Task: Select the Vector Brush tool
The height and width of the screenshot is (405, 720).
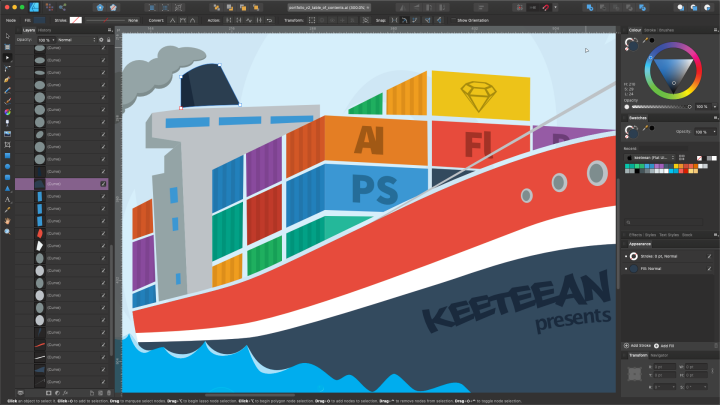Action: point(7,101)
